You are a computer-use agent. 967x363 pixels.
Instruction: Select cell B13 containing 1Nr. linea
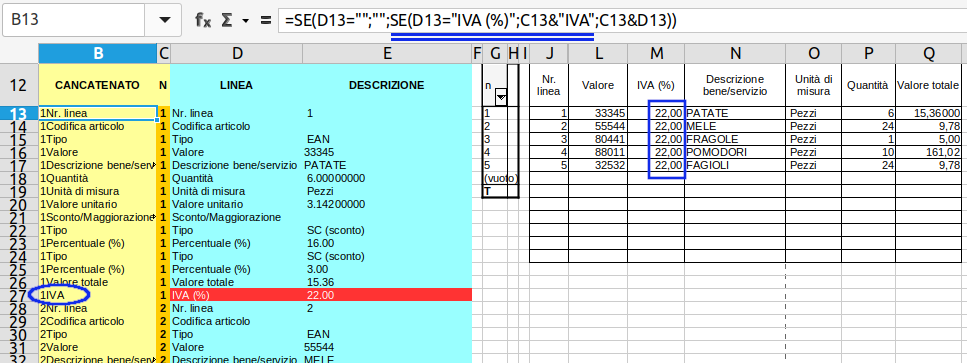point(97,113)
